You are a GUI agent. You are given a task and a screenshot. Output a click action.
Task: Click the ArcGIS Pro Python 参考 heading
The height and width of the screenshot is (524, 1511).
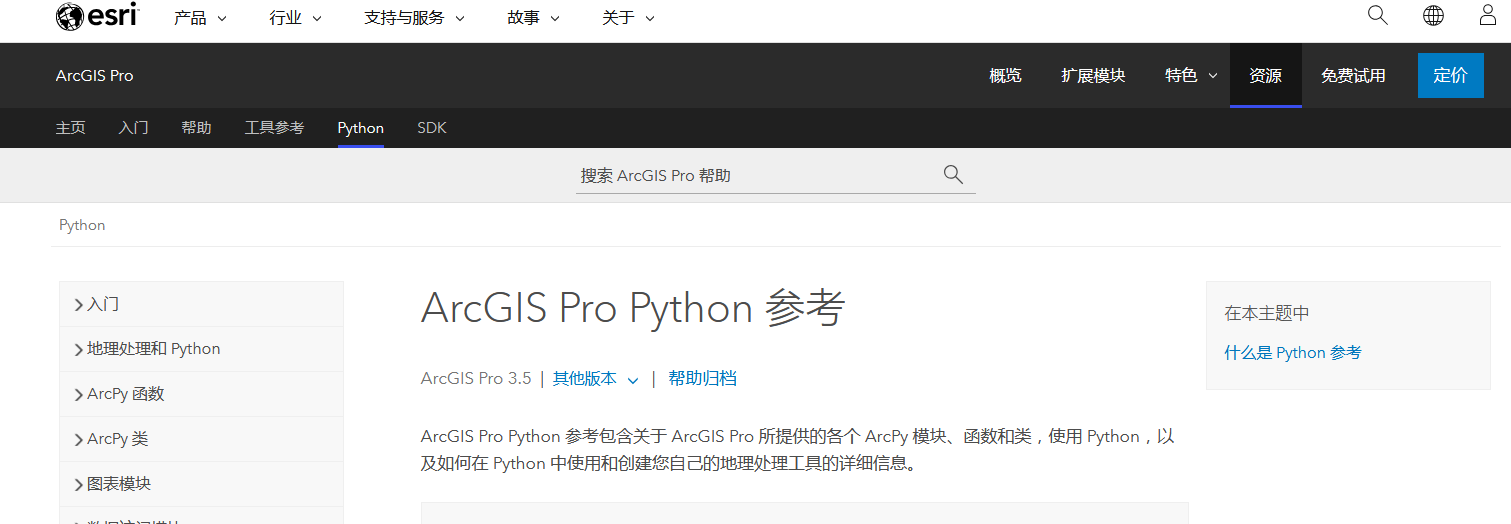point(633,308)
